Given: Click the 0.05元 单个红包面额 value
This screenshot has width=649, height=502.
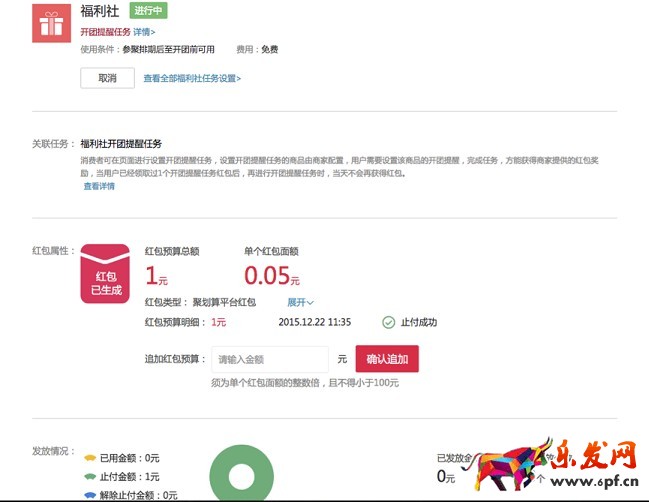Looking at the screenshot, I should [x=272, y=276].
